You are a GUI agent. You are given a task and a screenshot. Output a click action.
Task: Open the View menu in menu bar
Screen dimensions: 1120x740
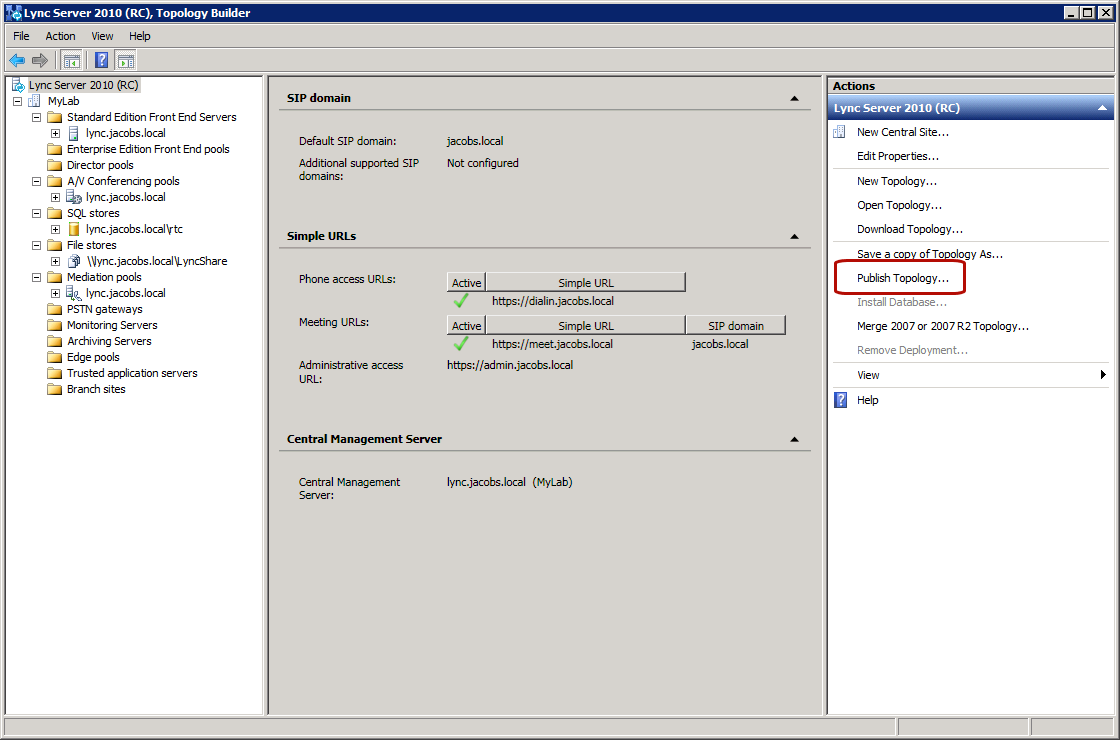point(102,36)
